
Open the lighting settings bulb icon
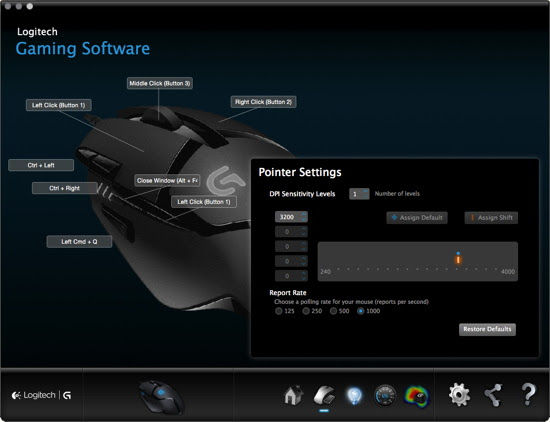click(x=354, y=396)
